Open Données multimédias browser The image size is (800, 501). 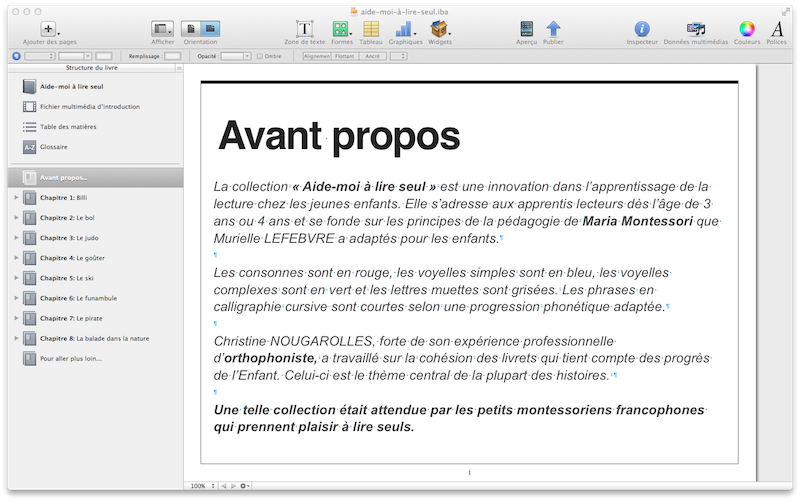pyautogui.click(x=695, y=29)
